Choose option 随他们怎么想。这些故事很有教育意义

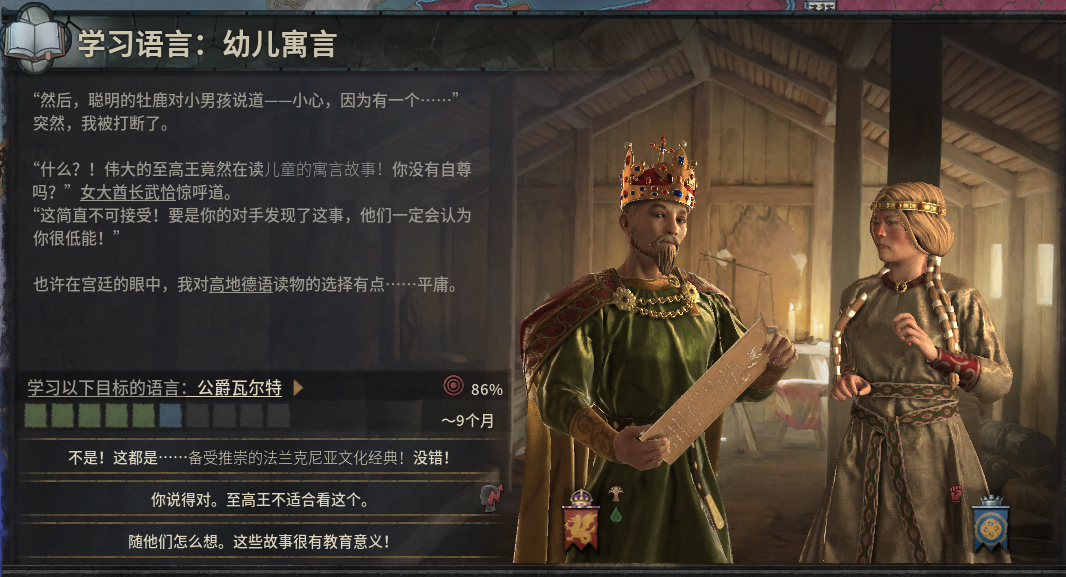(259, 542)
